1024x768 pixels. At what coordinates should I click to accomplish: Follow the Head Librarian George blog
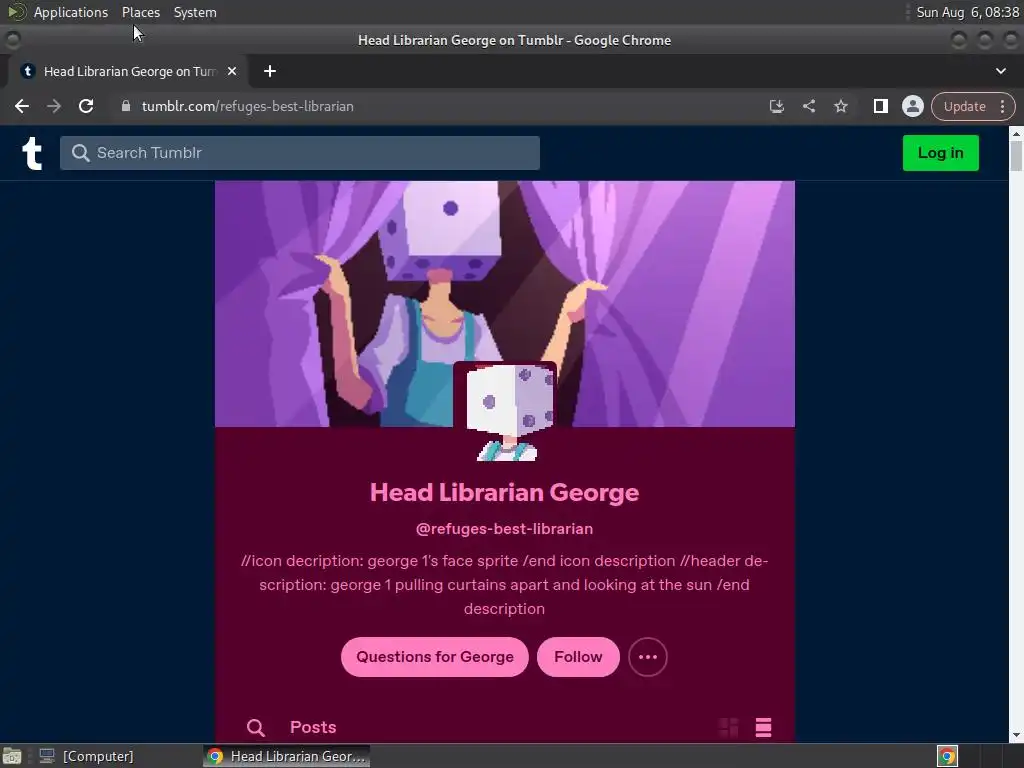coord(578,657)
